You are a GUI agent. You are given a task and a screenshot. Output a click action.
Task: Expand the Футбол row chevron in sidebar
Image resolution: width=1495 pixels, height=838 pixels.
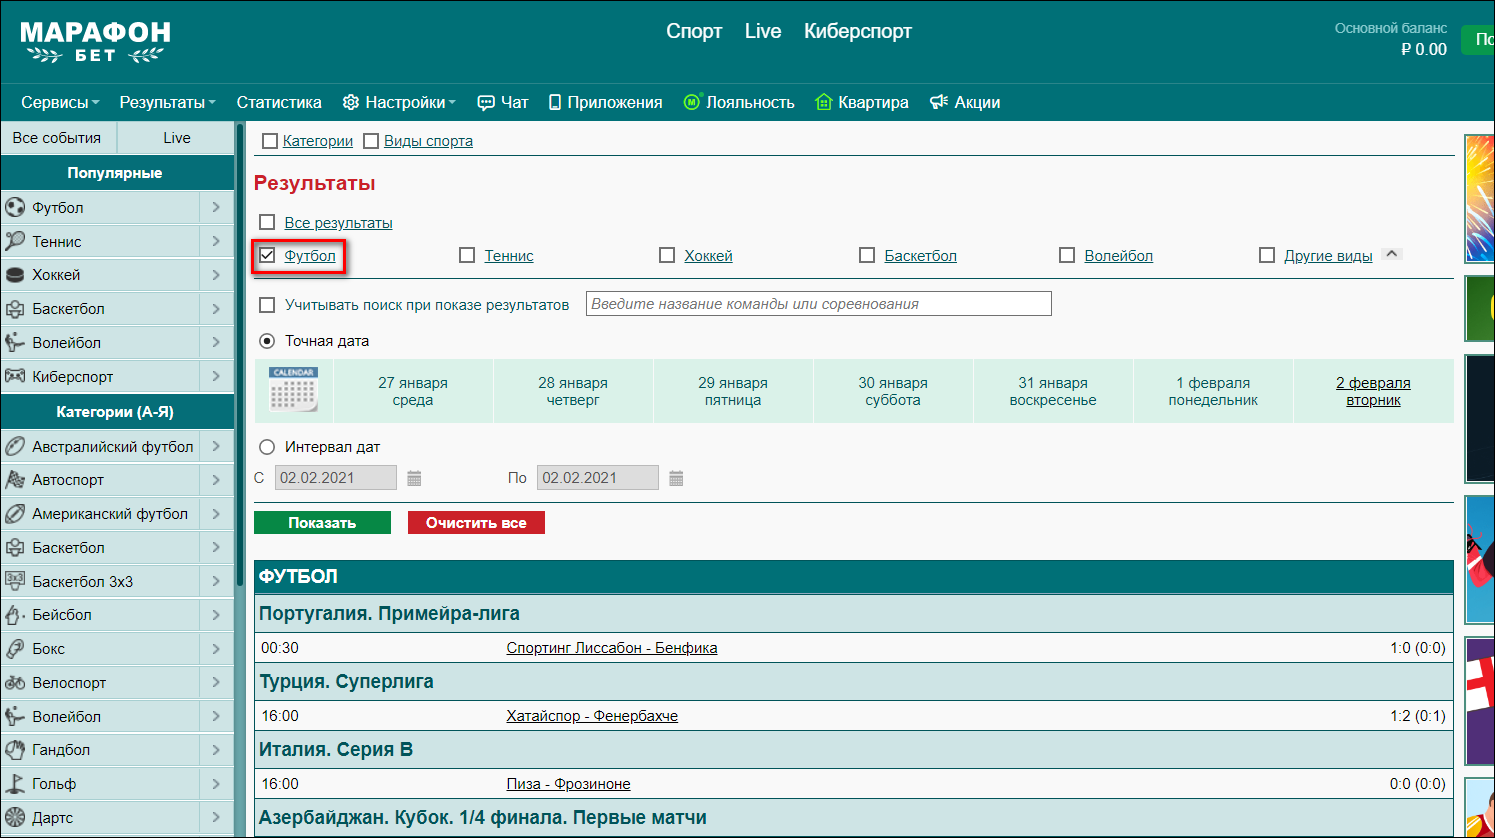216,207
